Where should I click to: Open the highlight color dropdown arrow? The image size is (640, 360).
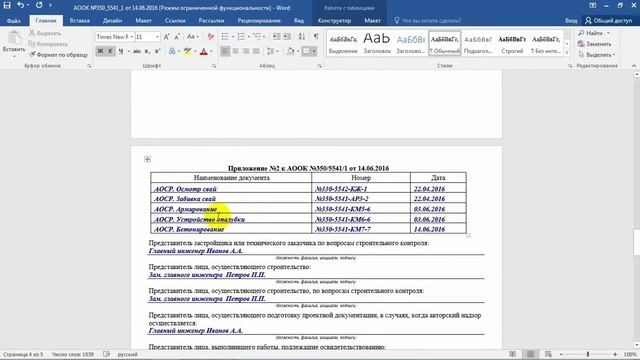(x=195, y=51)
